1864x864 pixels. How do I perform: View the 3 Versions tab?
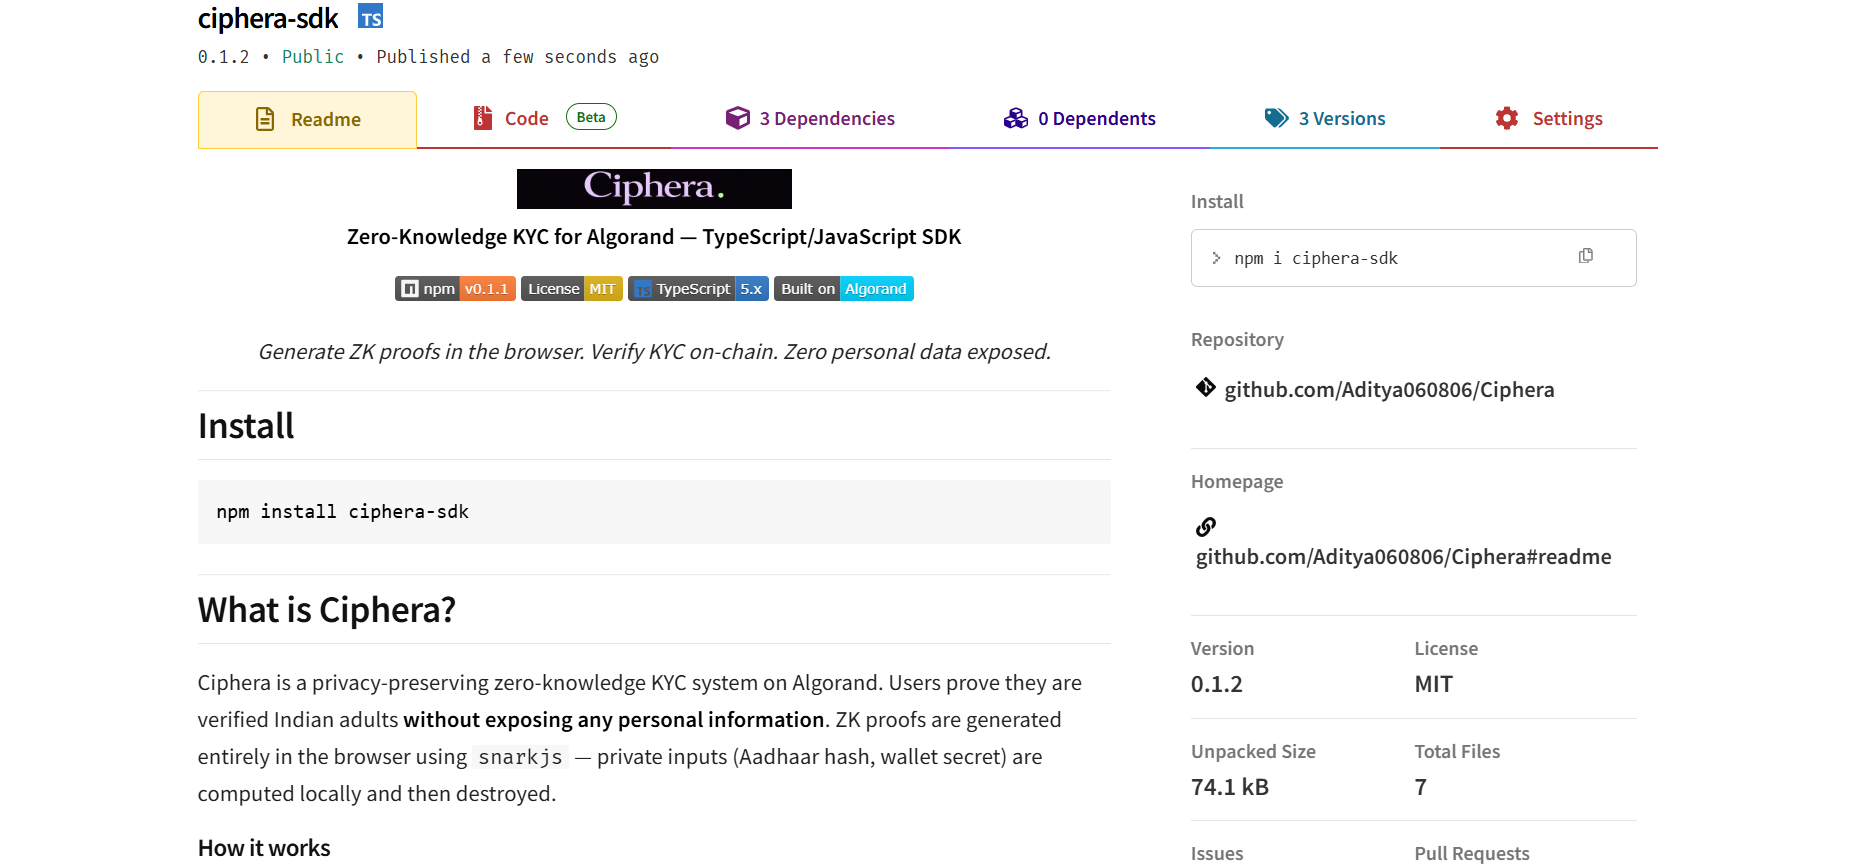(1324, 118)
